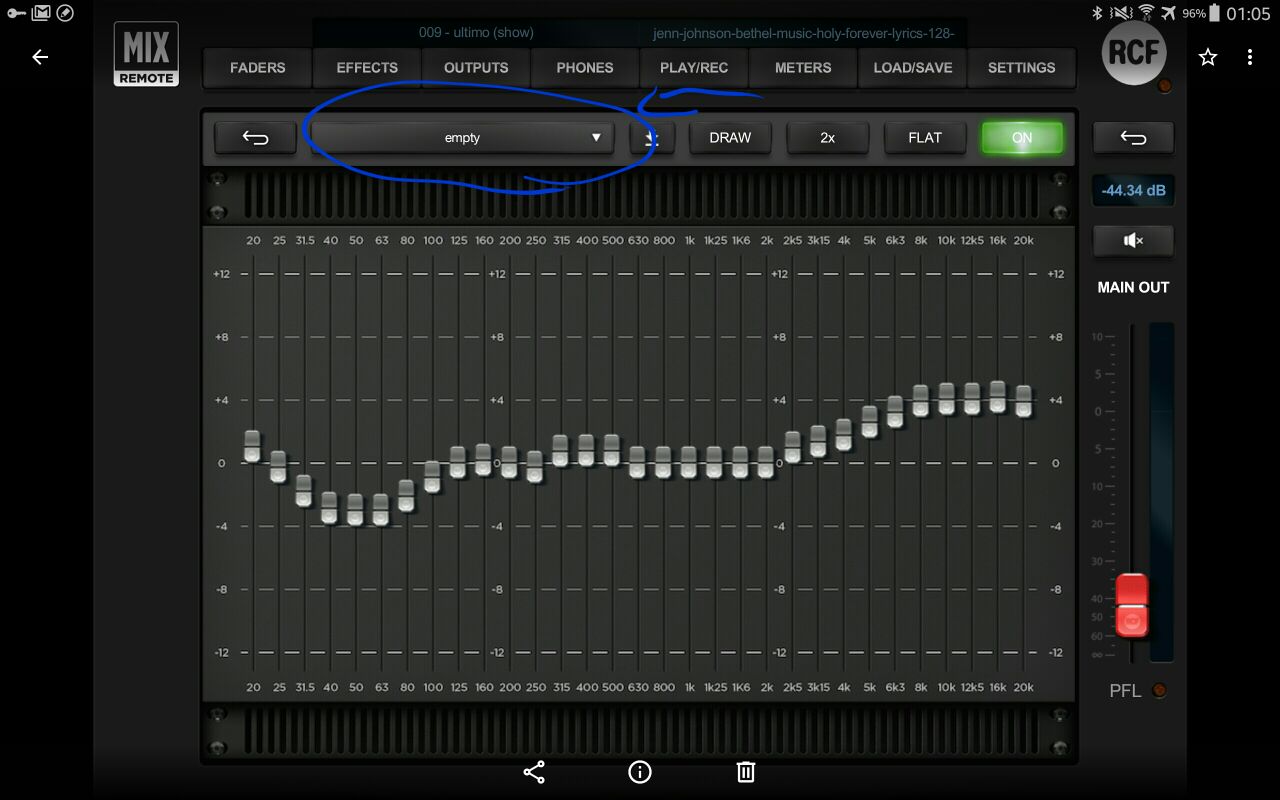This screenshot has height=800, width=1280.
Task: Click the 12k5 EQ band slider
Action: point(972,399)
